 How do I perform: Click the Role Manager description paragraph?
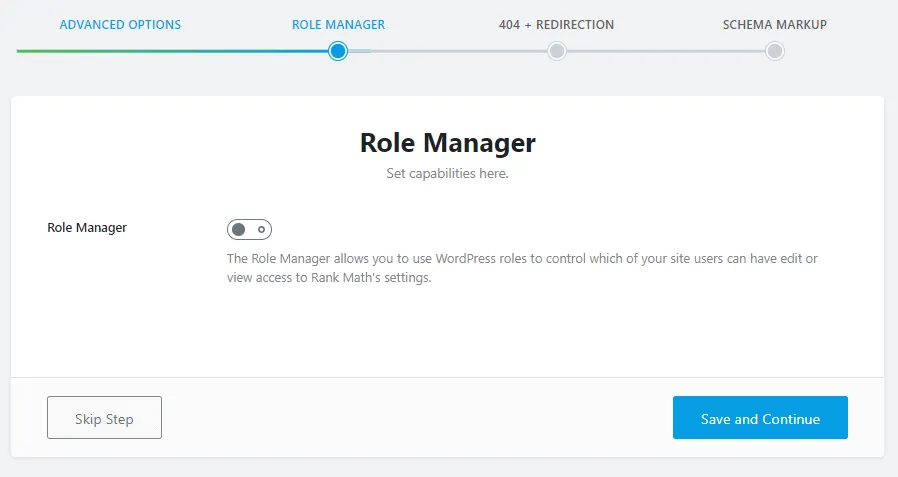point(520,268)
